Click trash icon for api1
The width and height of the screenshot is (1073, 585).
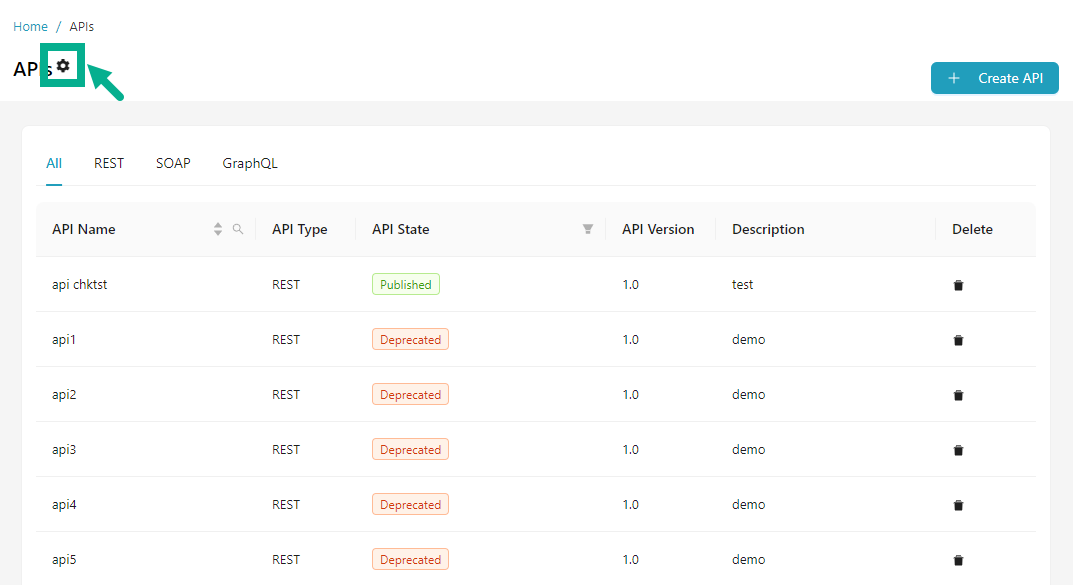point(958,340)
